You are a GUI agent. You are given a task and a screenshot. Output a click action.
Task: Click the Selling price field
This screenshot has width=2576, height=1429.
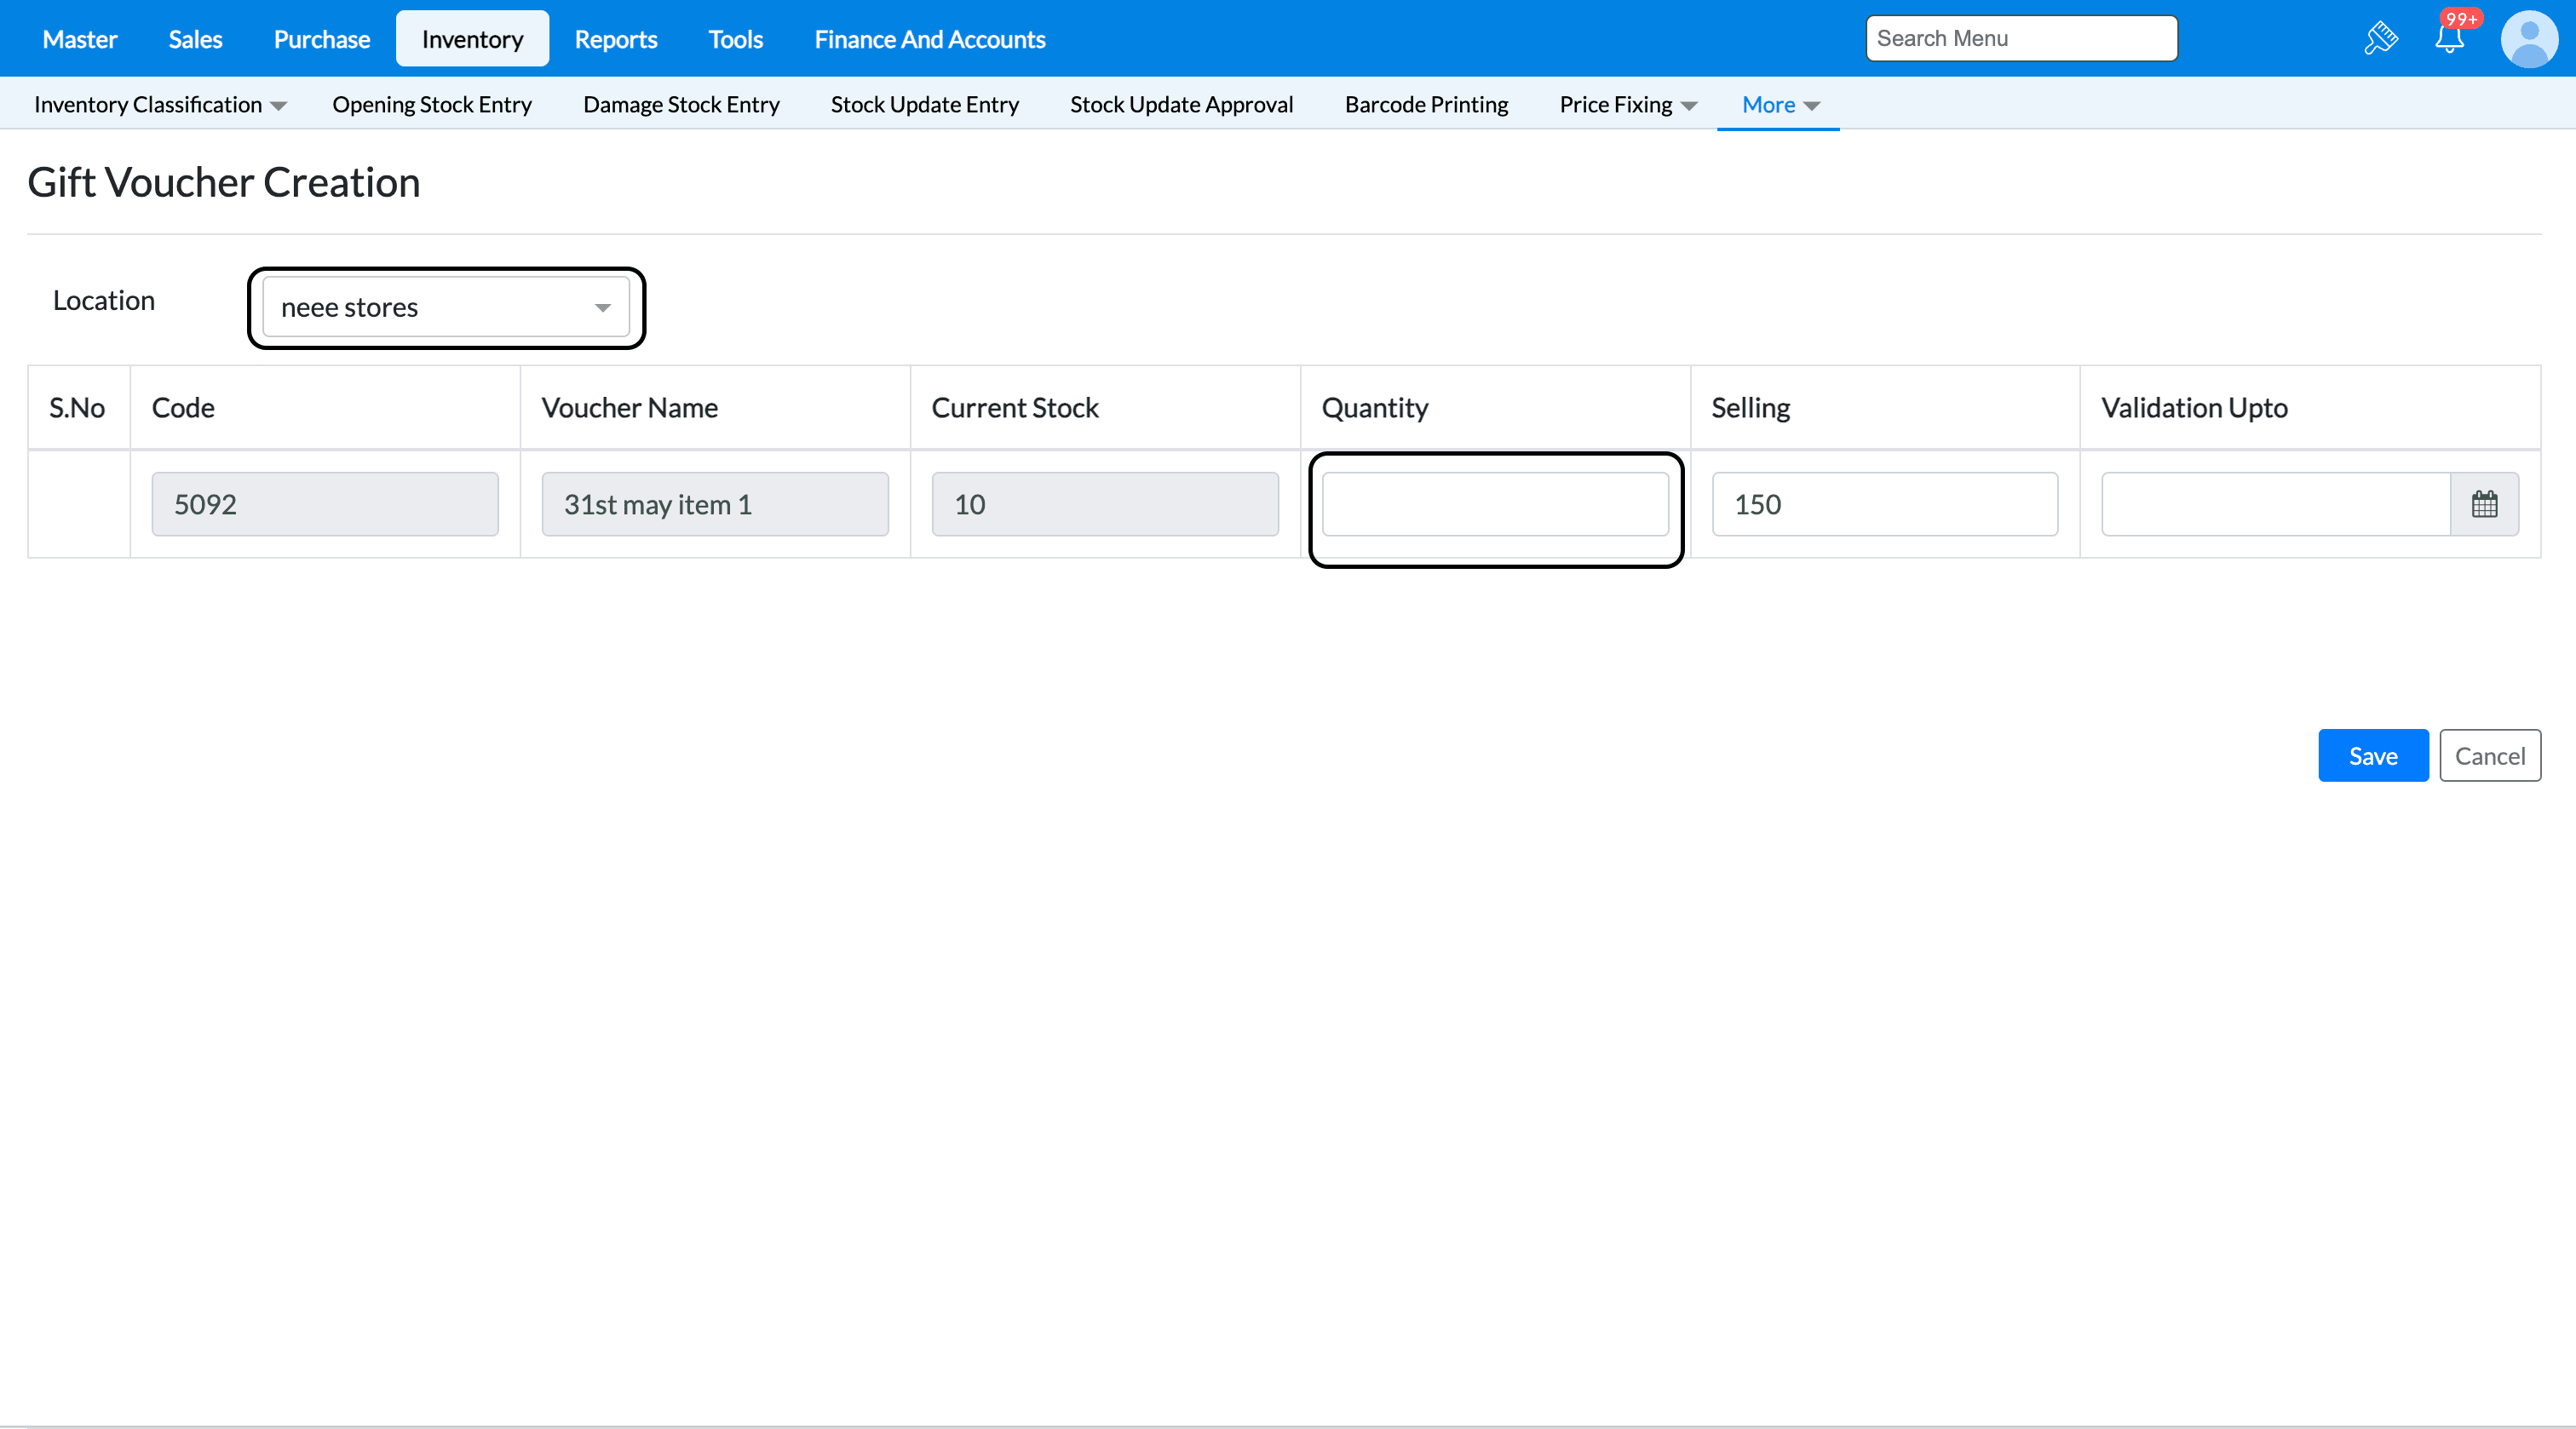click(x=1884, y=504)
